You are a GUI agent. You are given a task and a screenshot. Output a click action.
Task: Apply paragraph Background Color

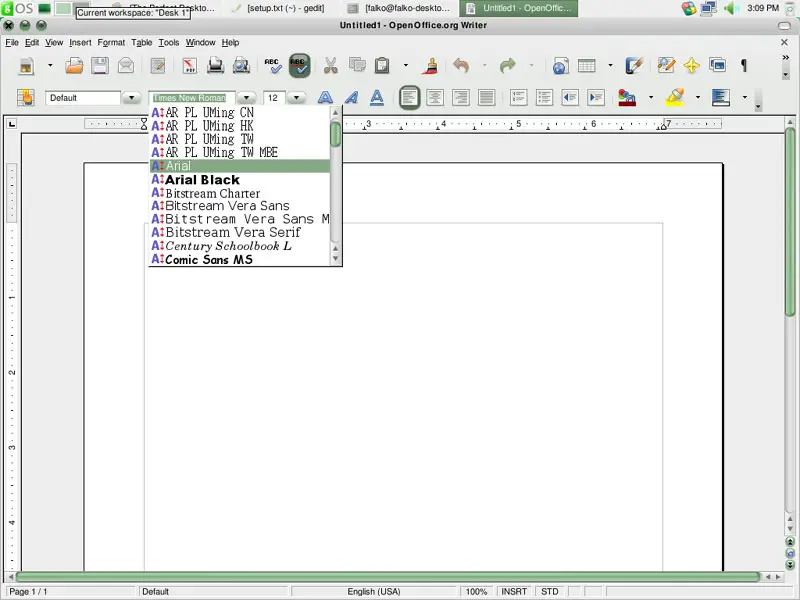click(721, 97)
